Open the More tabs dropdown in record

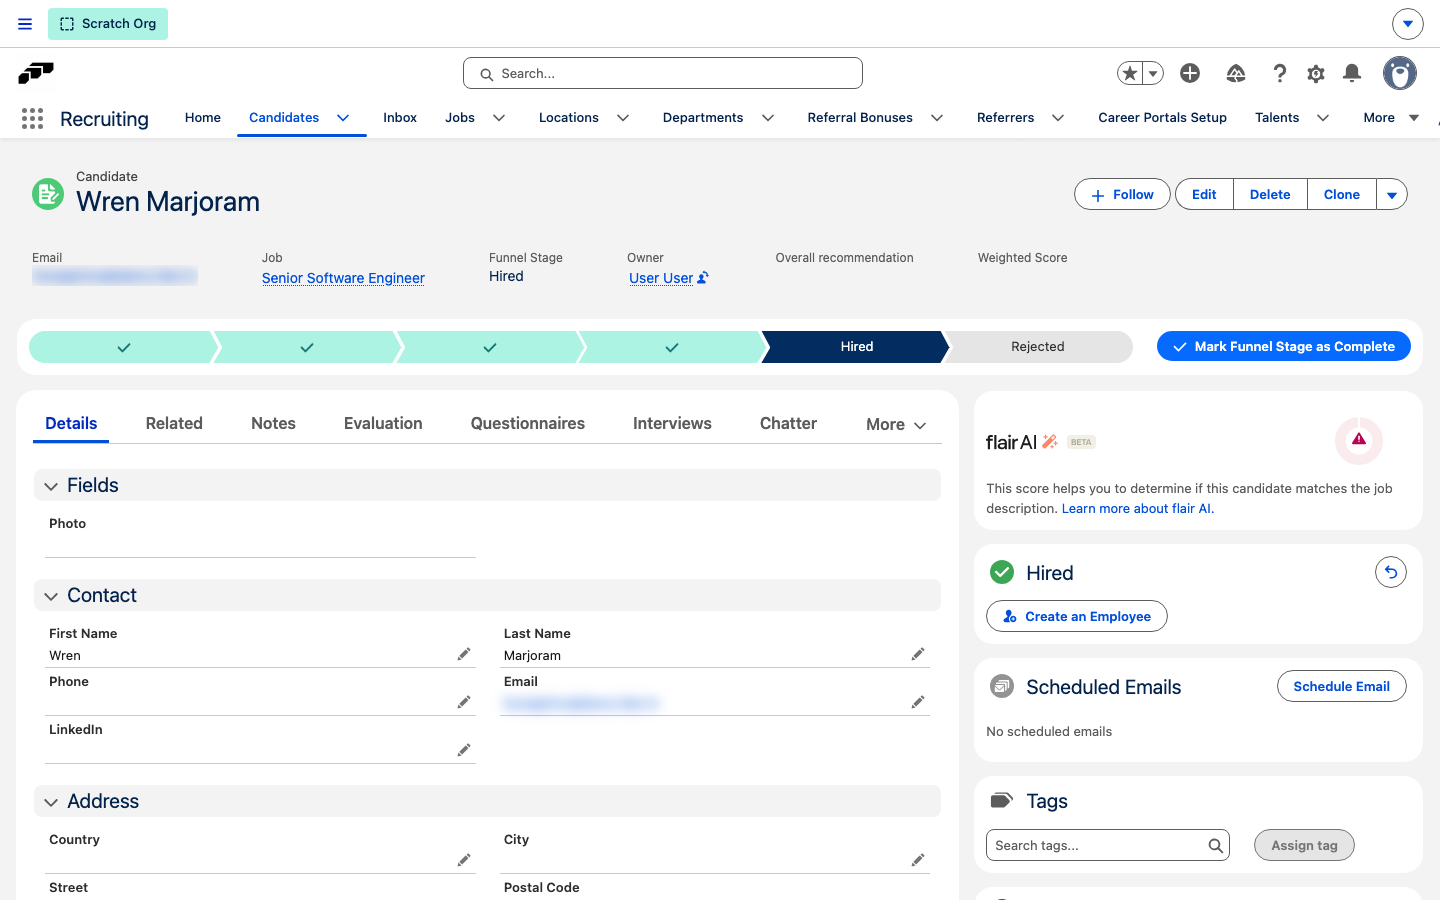(896, 424)
